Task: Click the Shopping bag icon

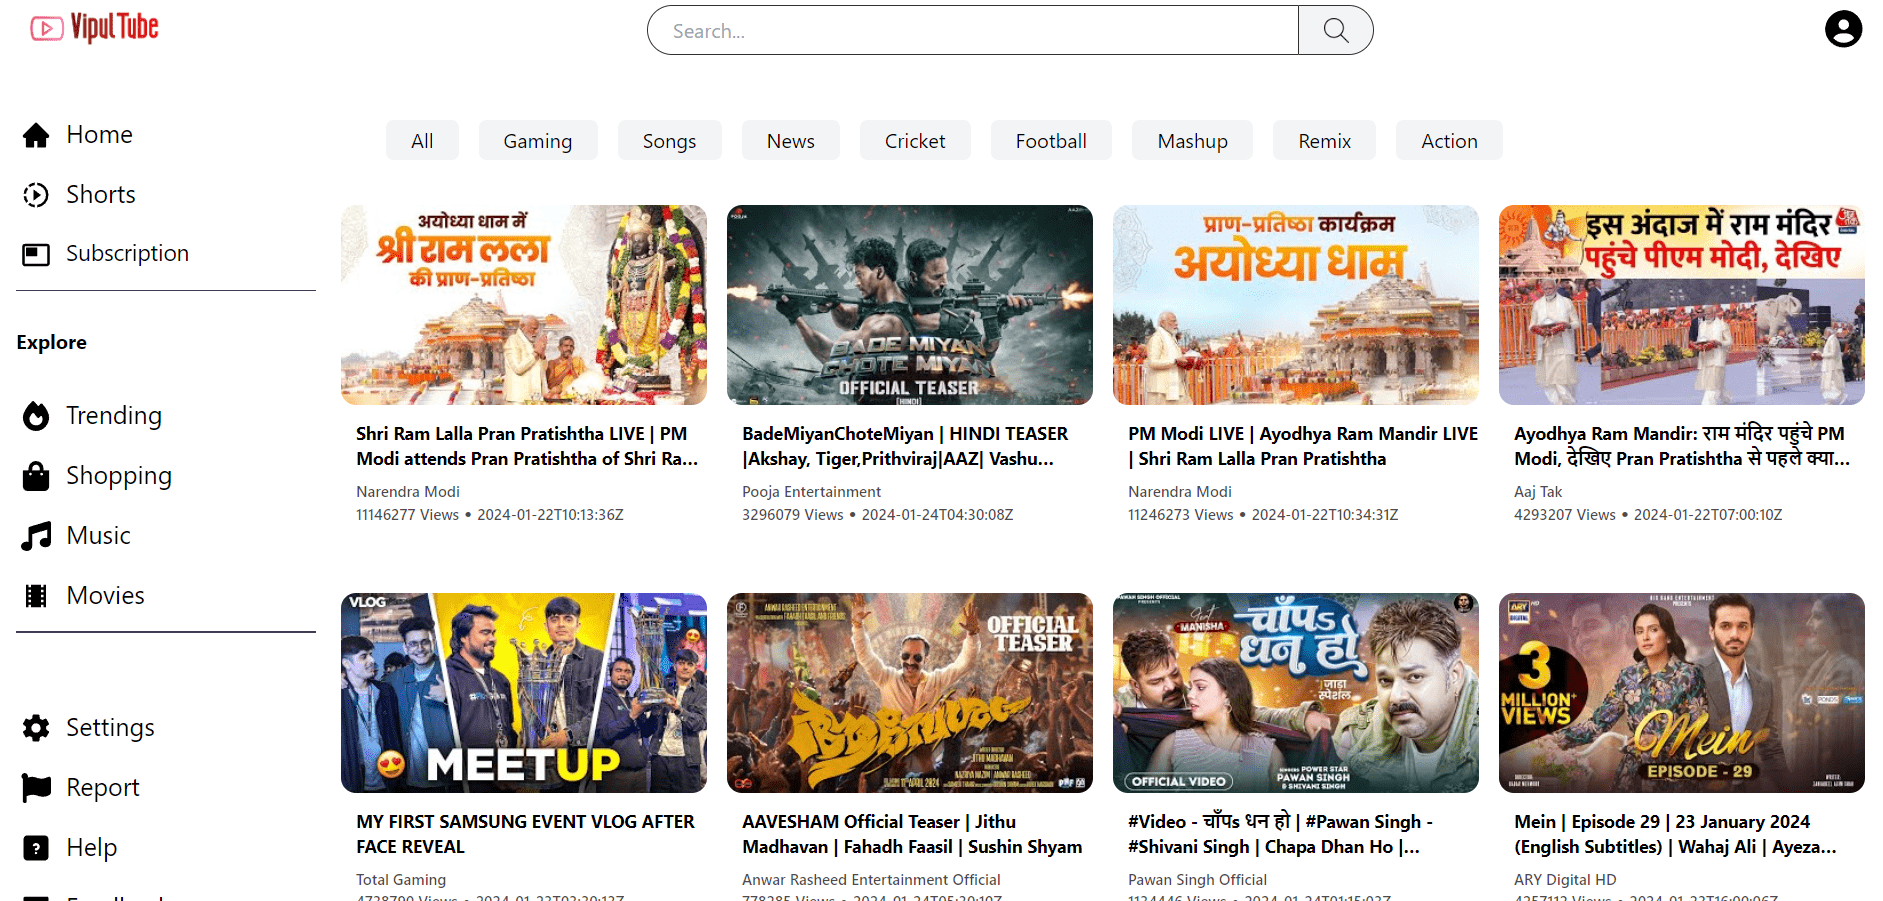Action: point(36,476)
